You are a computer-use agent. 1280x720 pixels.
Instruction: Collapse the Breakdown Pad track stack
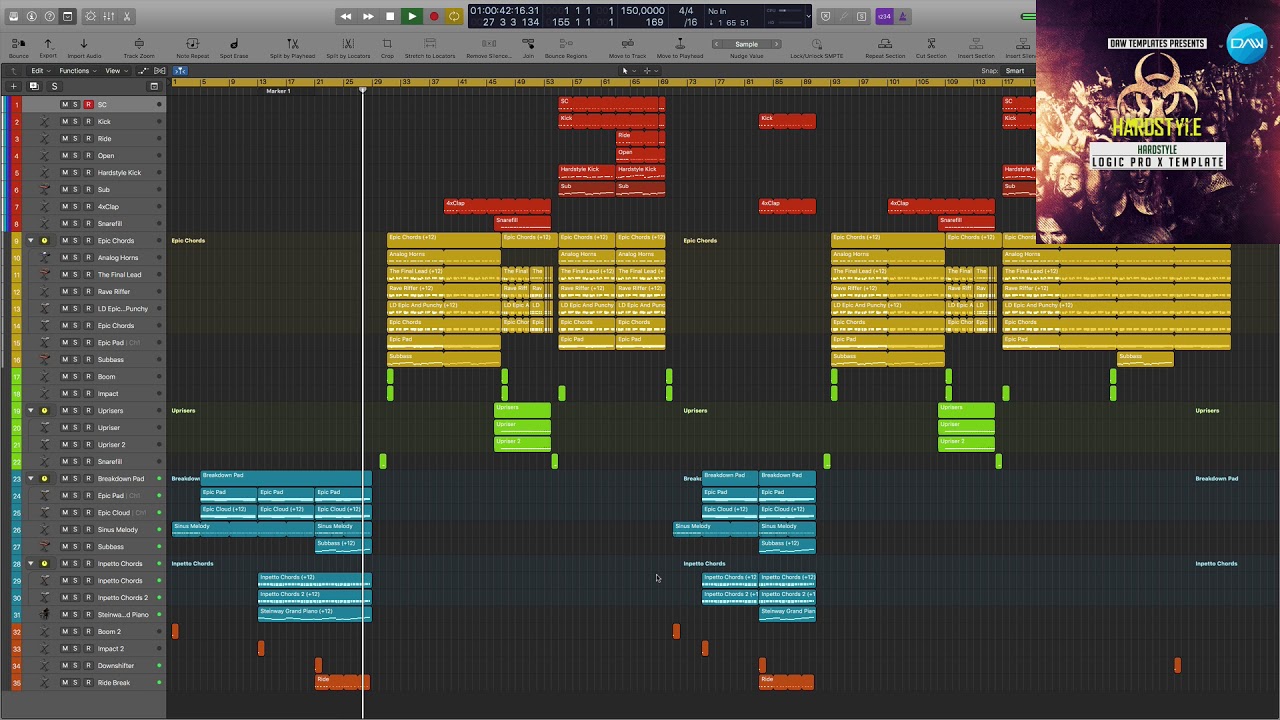(30, 479)
